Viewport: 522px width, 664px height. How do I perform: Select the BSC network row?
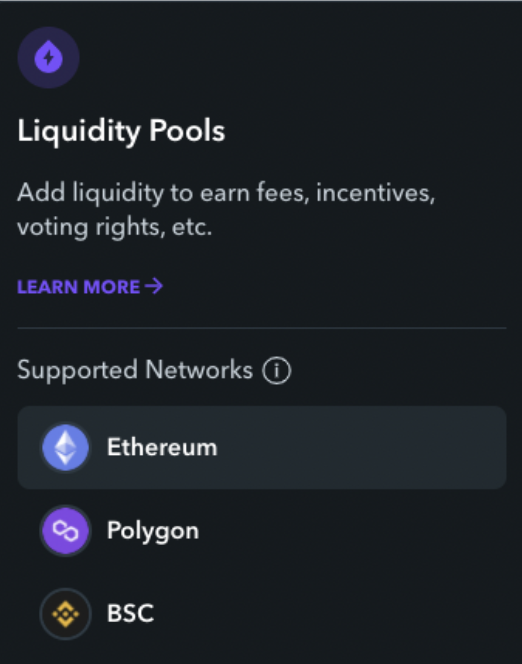[262, 613]
